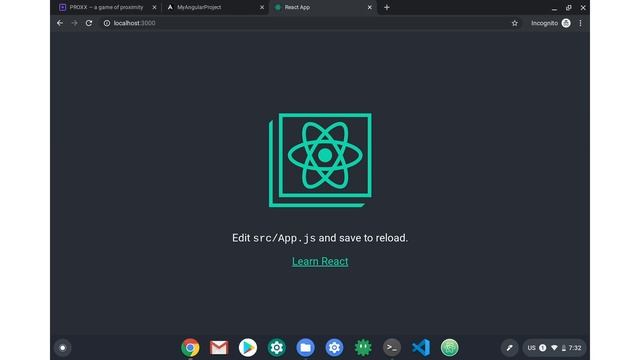640x360 pixels.
Task: Open a new browser tab
Action: click(387, 7)
